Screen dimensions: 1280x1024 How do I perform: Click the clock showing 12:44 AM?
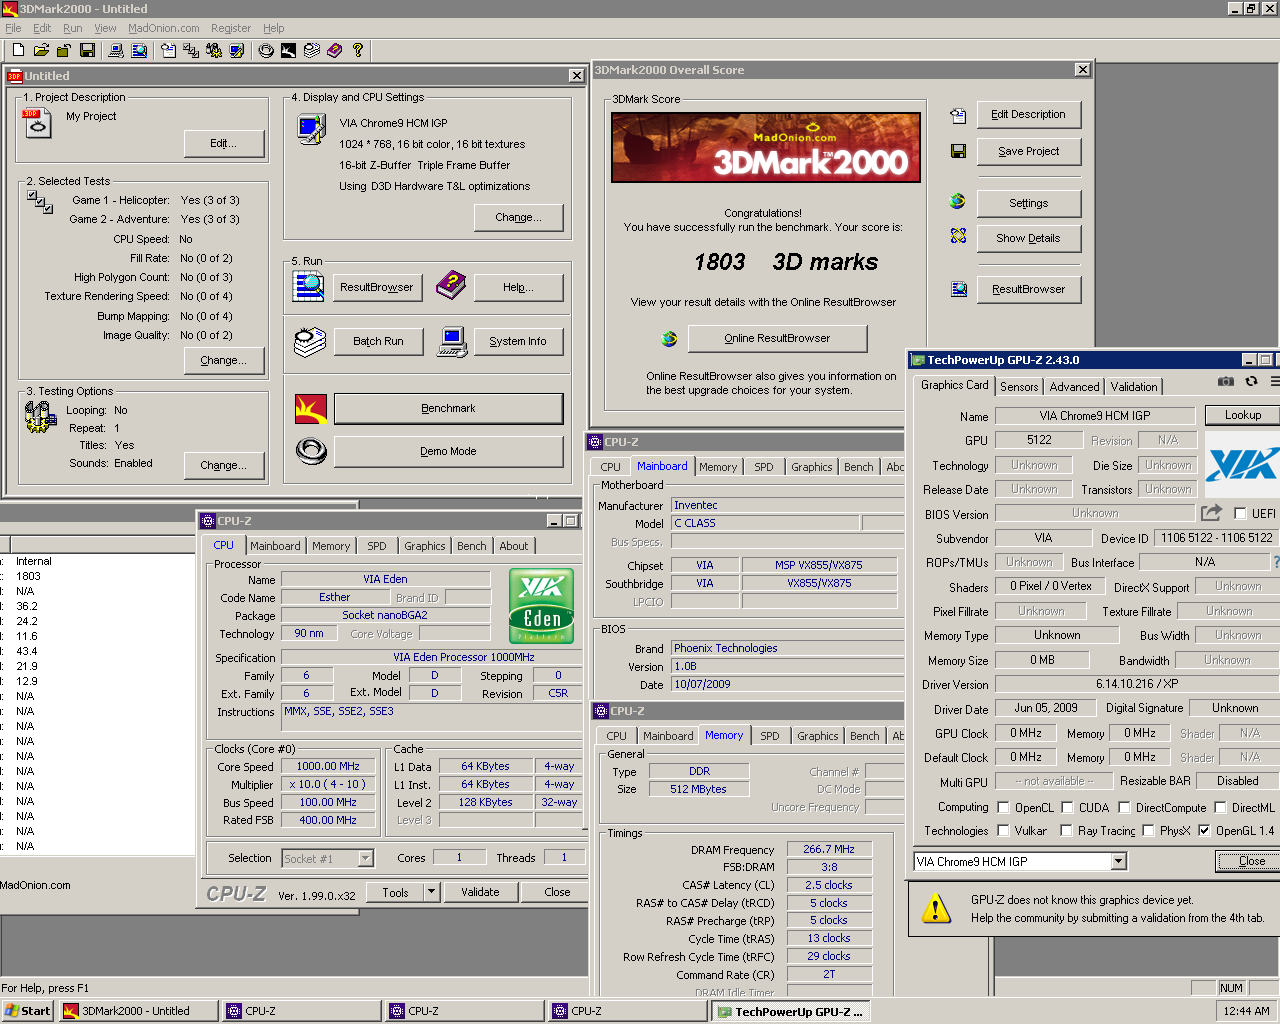click(x=1247, y=1011)
